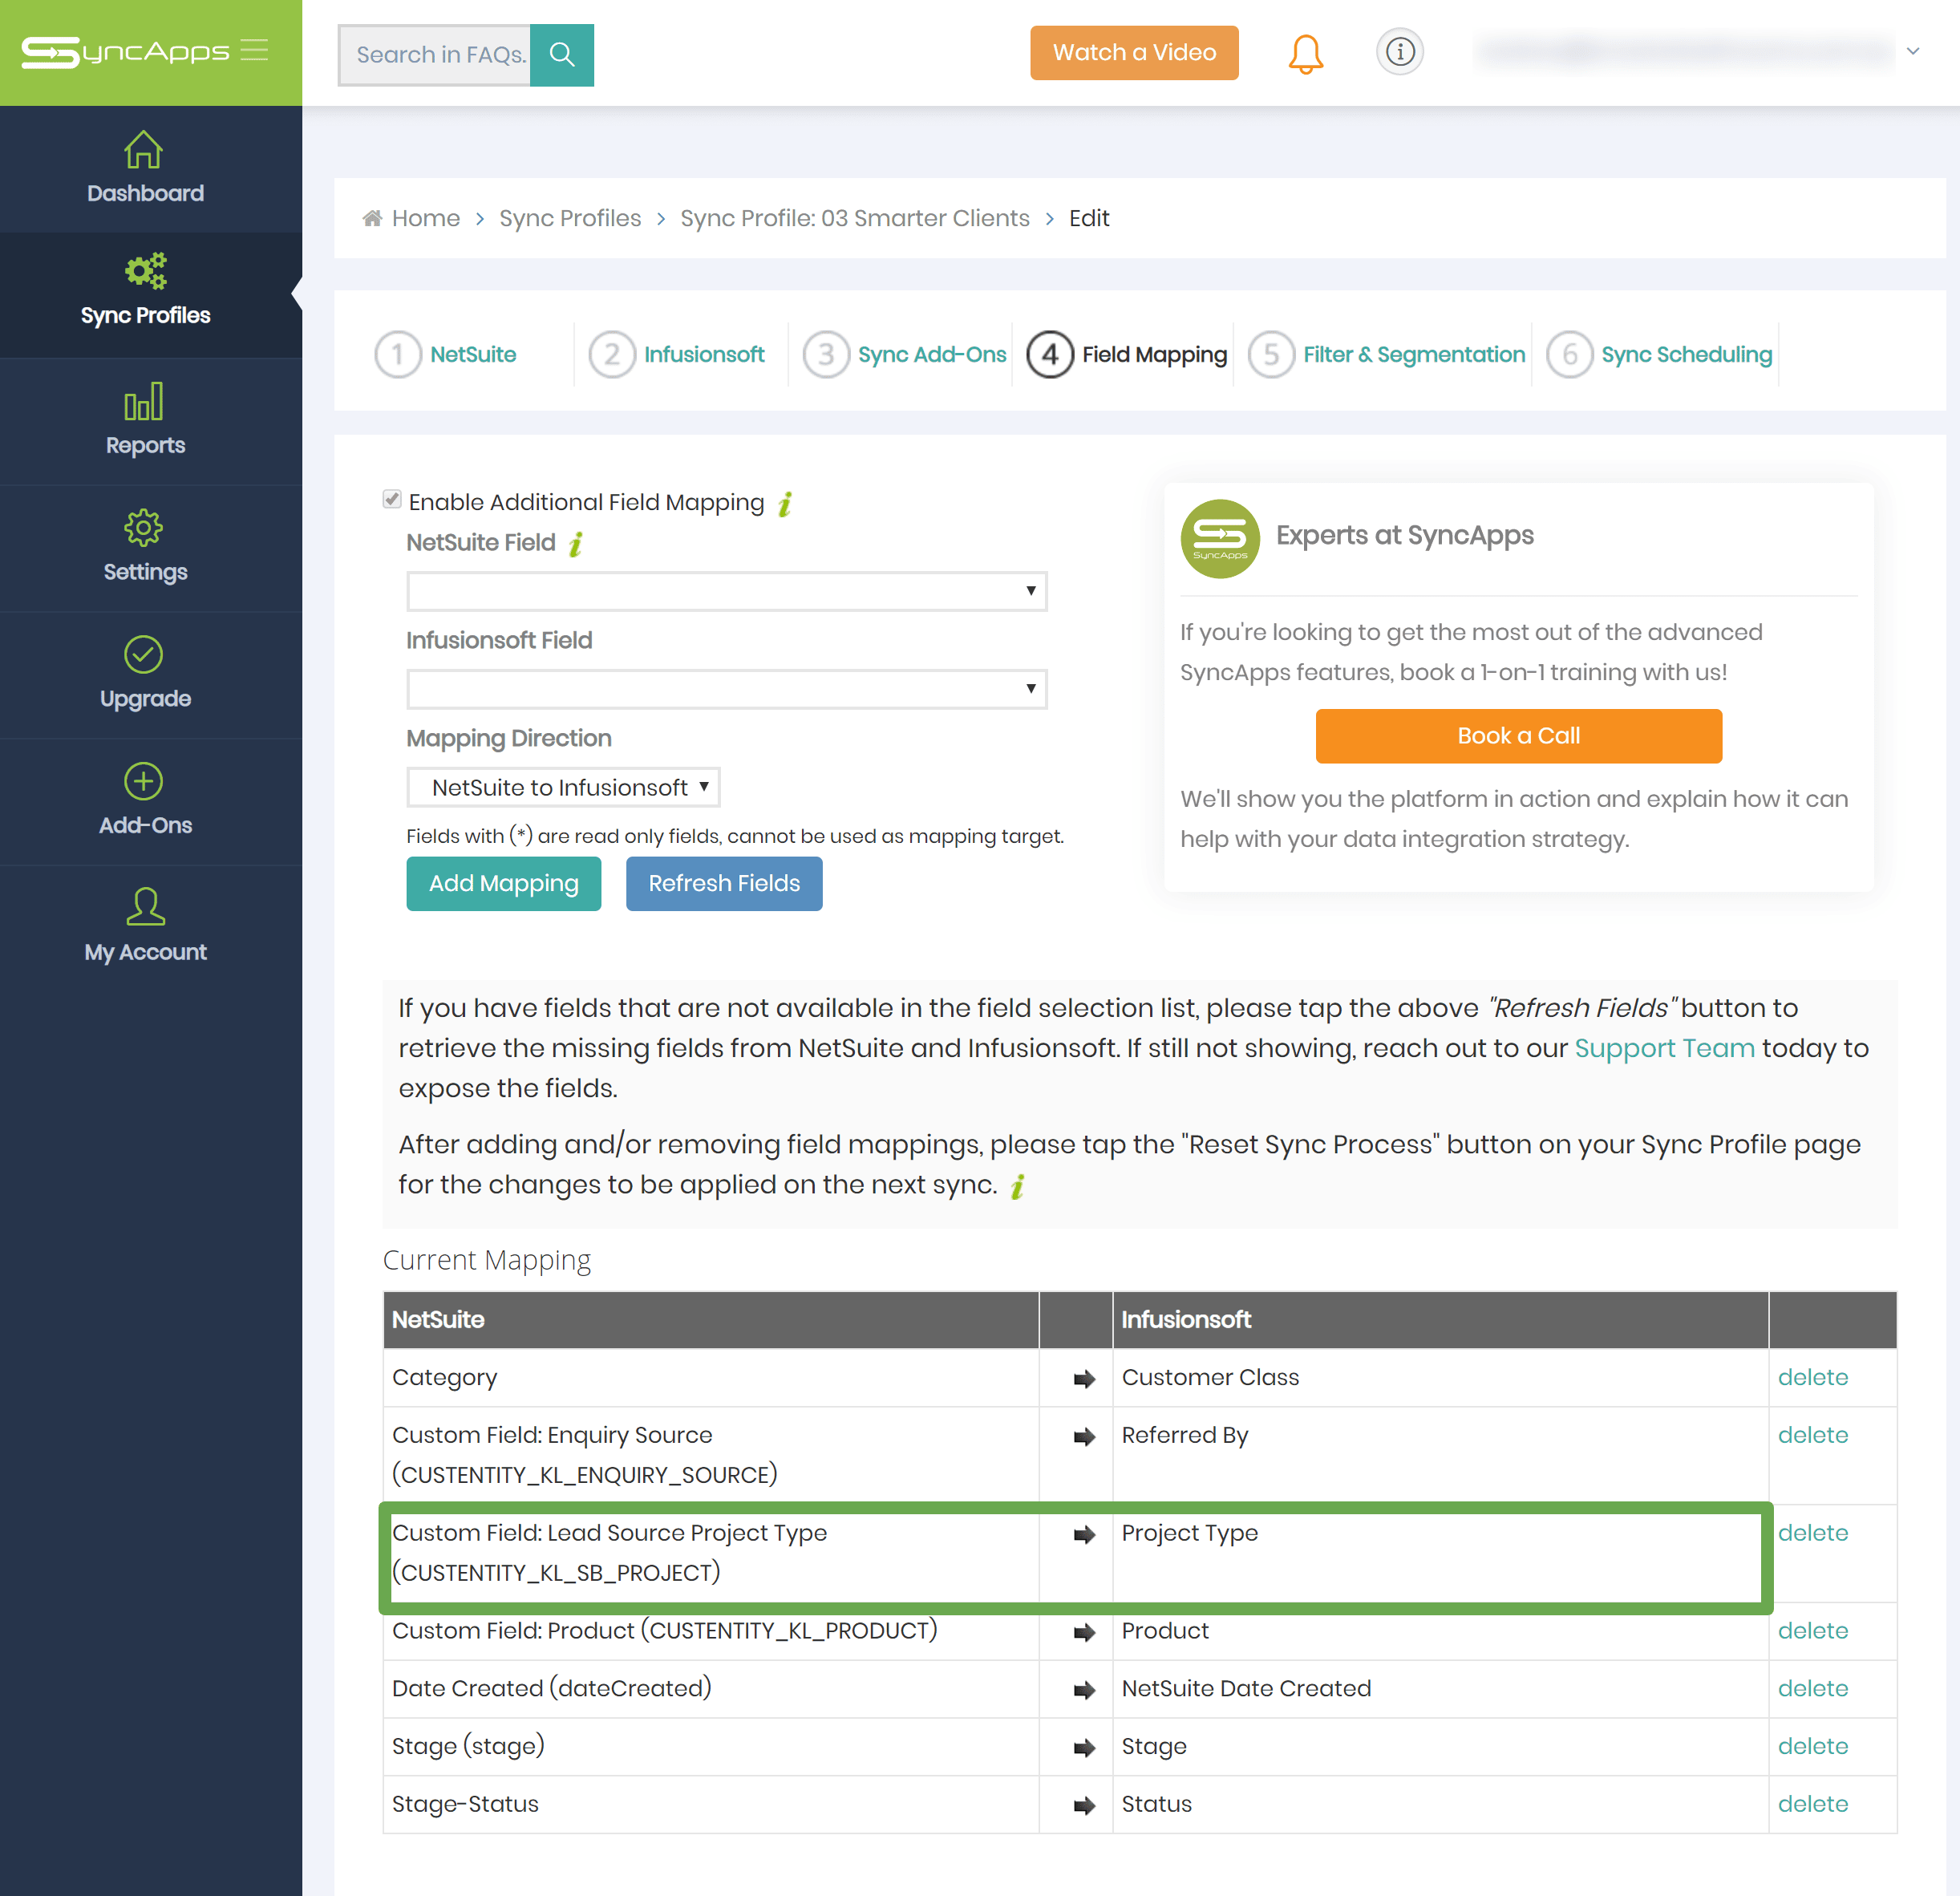
Task: Delete the Stage-Status mapping
Action: tap(1812, 1805)
